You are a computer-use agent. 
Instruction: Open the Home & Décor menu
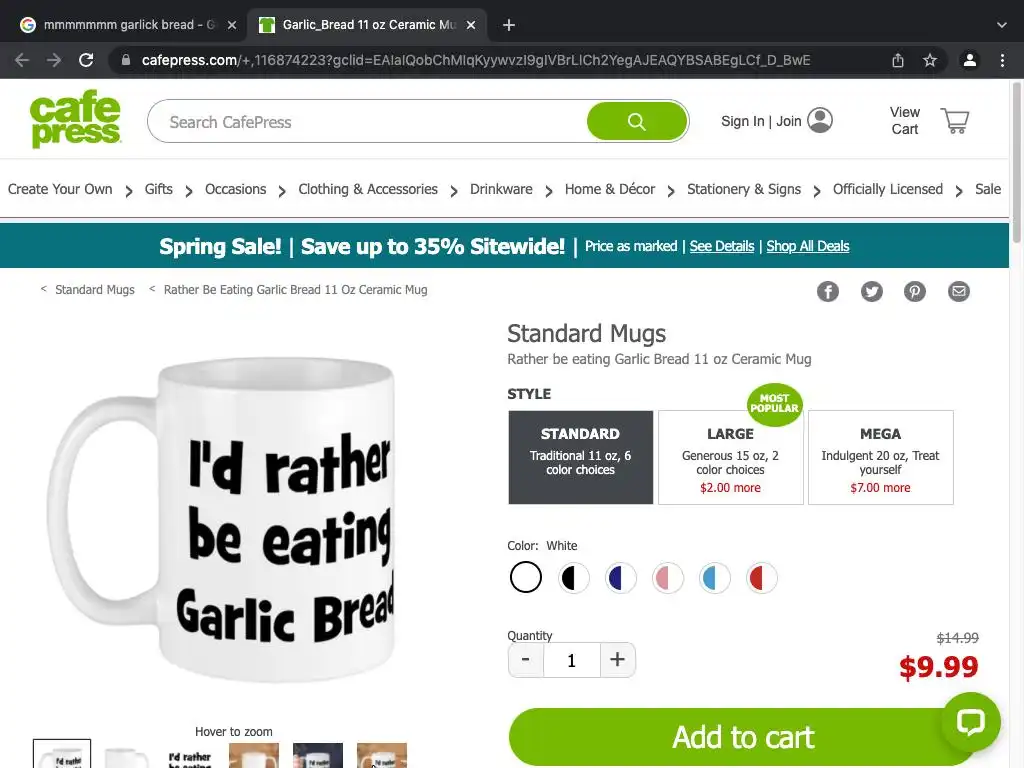tap(609, 189)
